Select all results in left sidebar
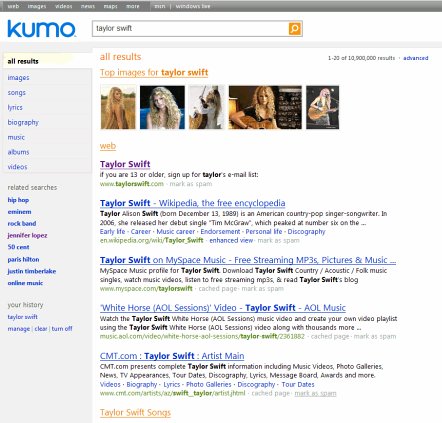 pyautogui.click(x=23, y=61)
